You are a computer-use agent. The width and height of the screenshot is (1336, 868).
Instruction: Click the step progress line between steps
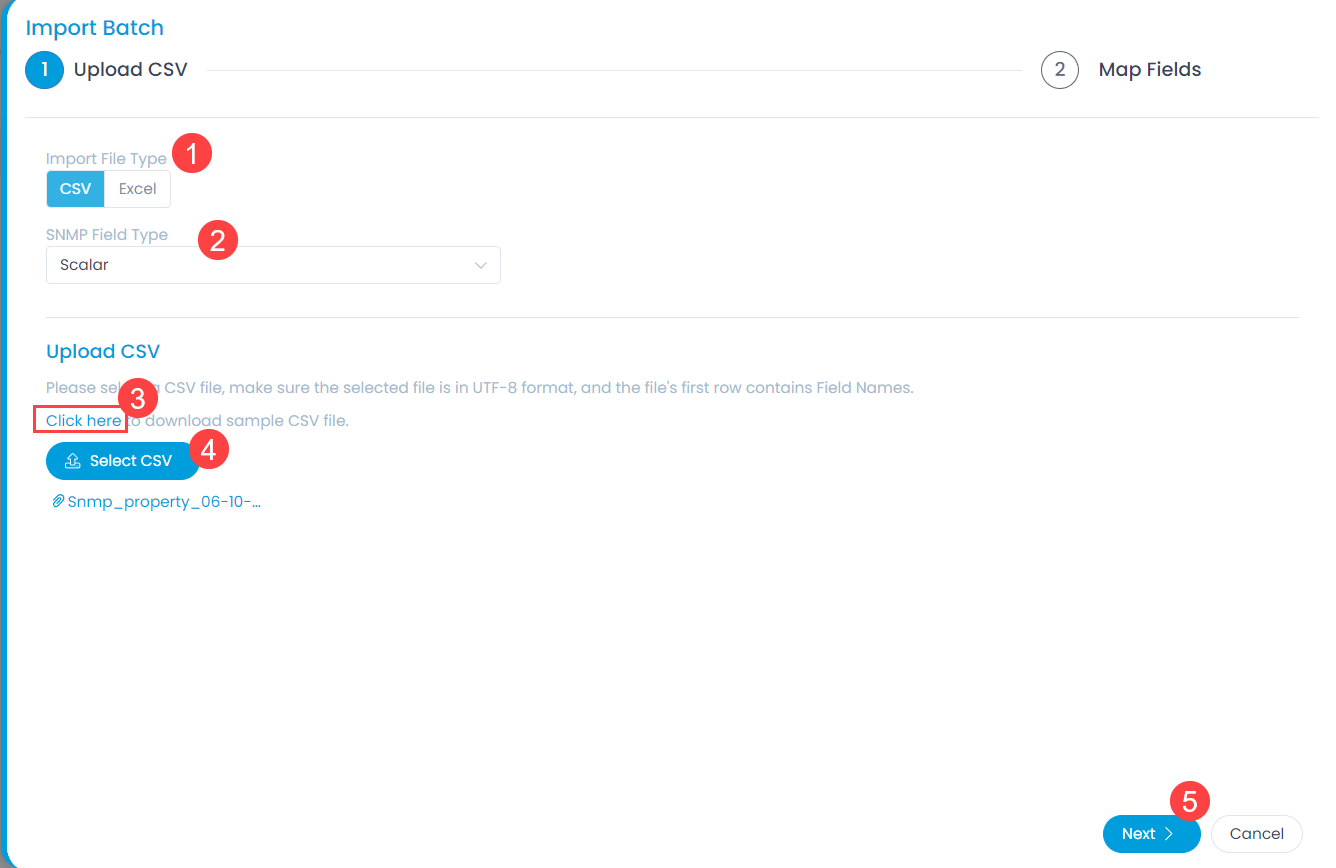600,70
